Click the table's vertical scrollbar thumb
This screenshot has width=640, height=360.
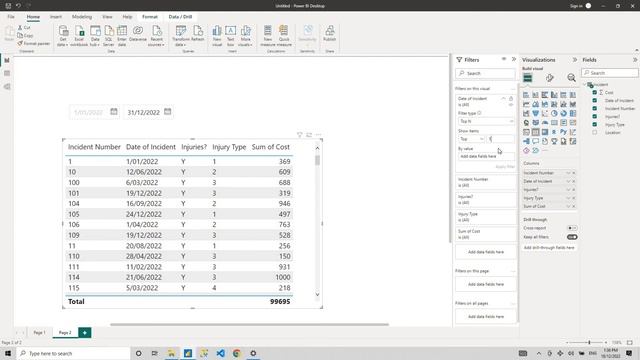click(317, 160)
